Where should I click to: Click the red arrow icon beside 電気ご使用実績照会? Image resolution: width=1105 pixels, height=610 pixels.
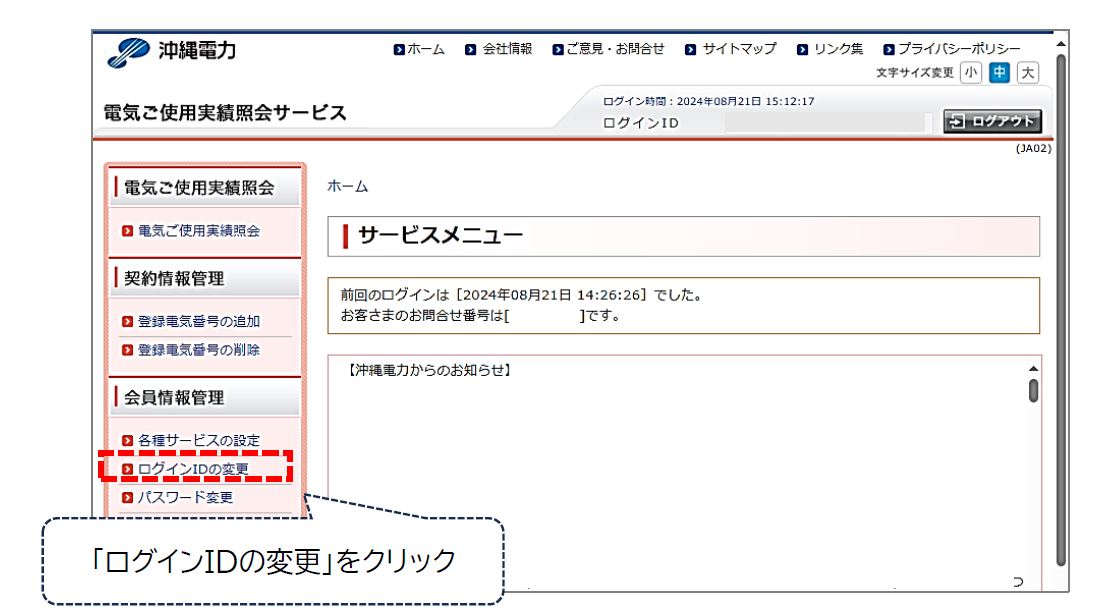point(127,231)
